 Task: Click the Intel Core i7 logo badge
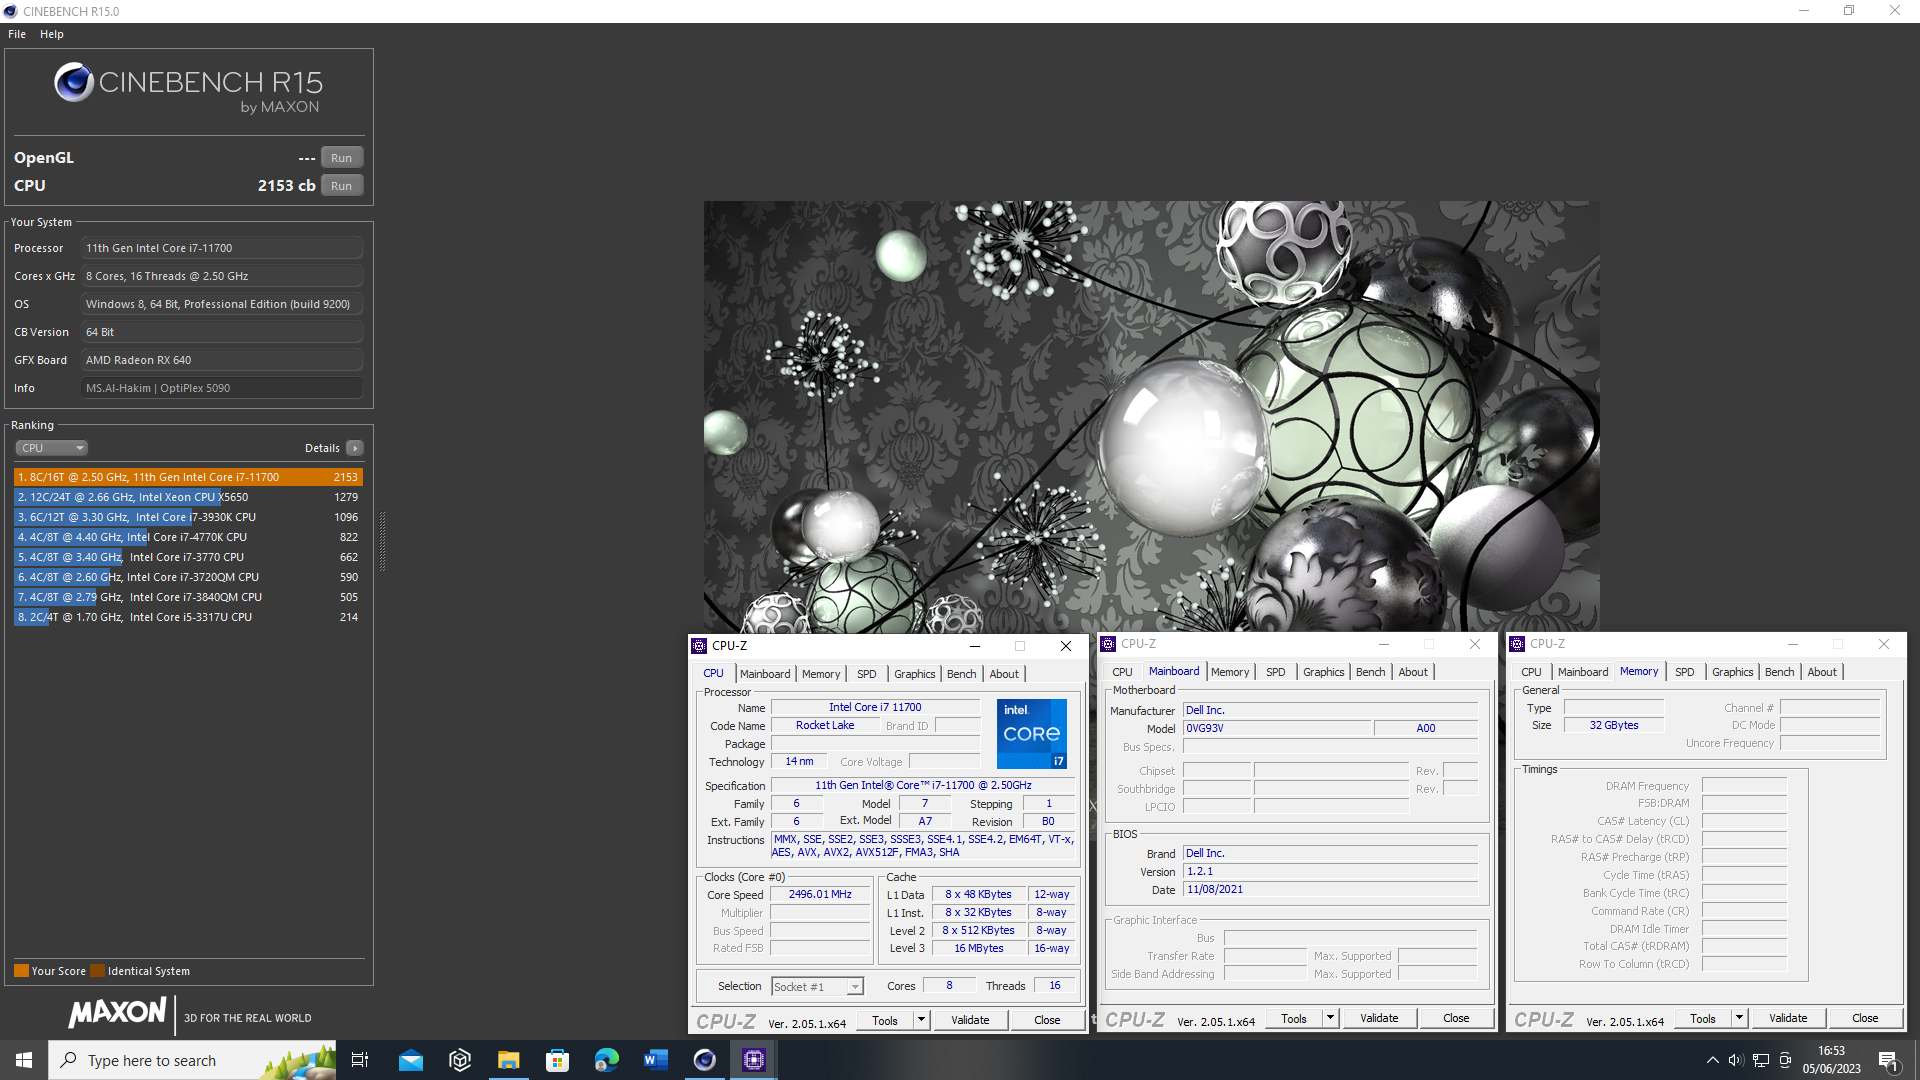1032,734
